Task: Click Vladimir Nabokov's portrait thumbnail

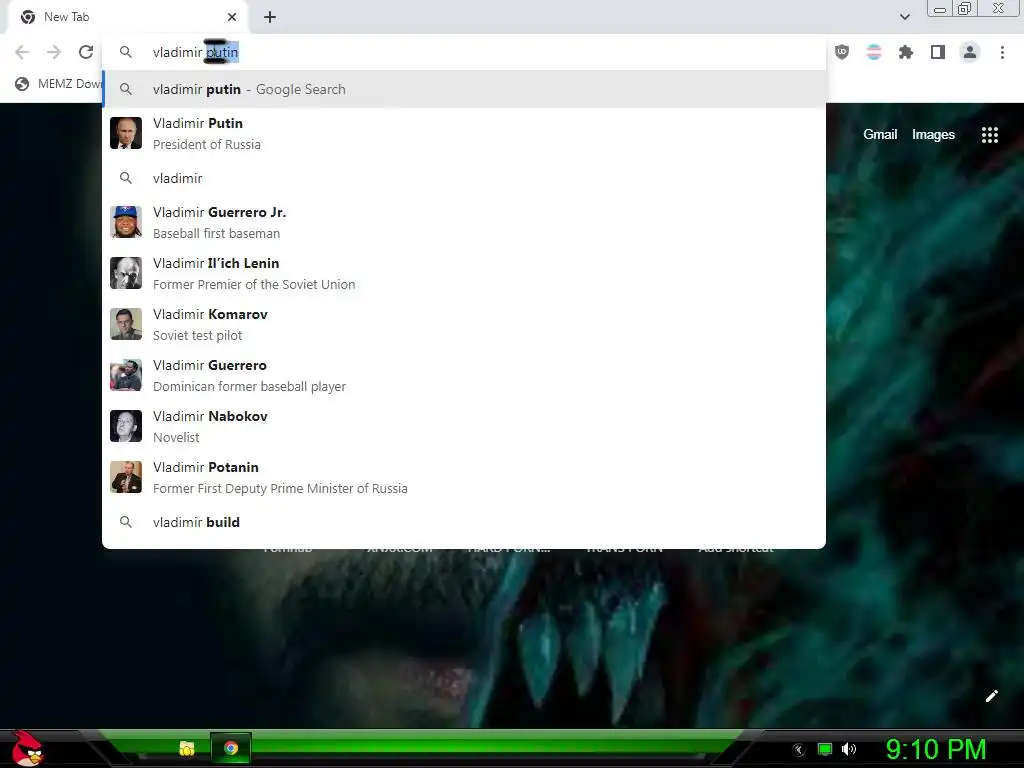Action: click(126, 426)
